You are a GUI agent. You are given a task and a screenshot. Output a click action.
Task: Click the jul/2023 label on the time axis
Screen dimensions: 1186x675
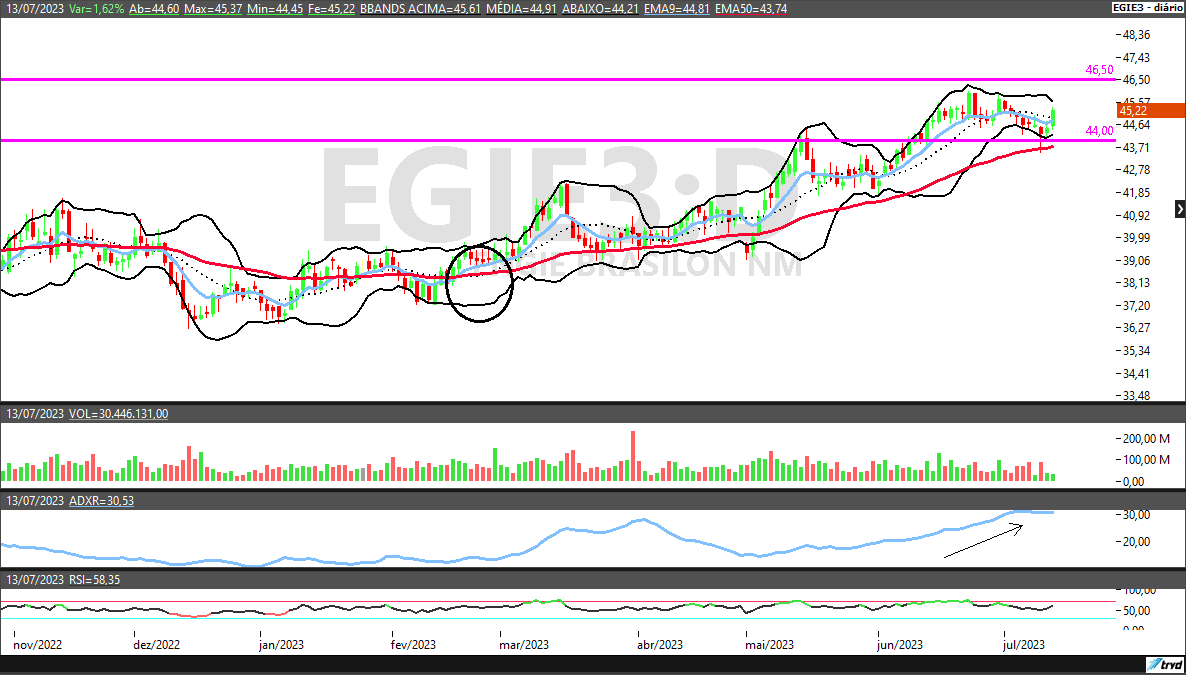[x=1023, y=645]
